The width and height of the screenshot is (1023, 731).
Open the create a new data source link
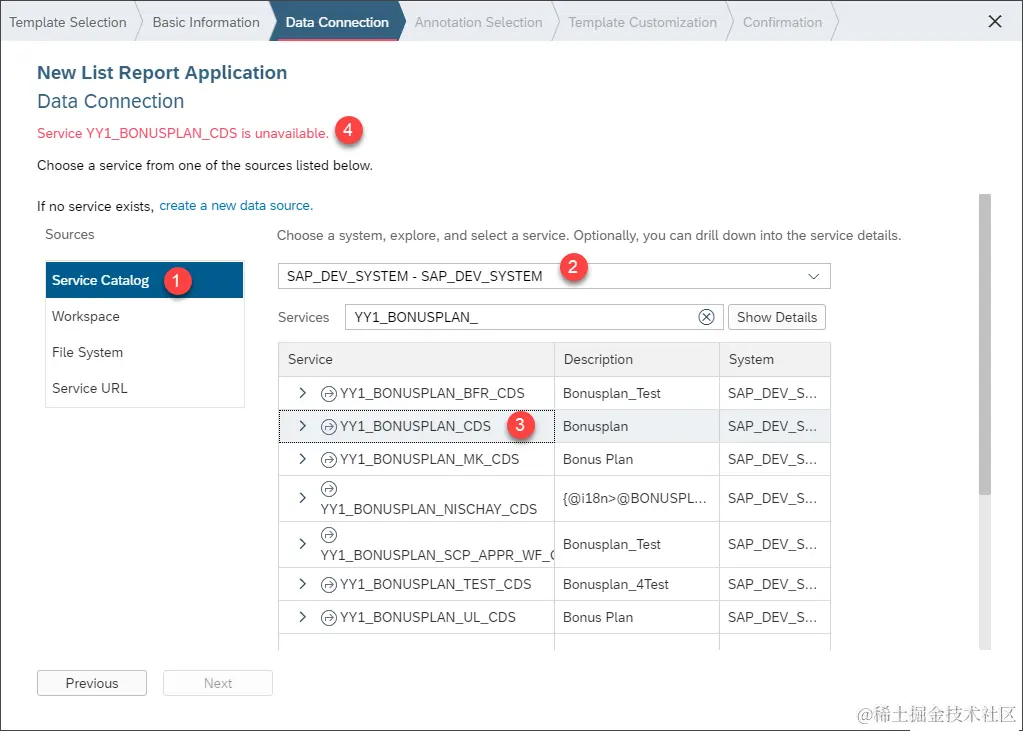236,206
